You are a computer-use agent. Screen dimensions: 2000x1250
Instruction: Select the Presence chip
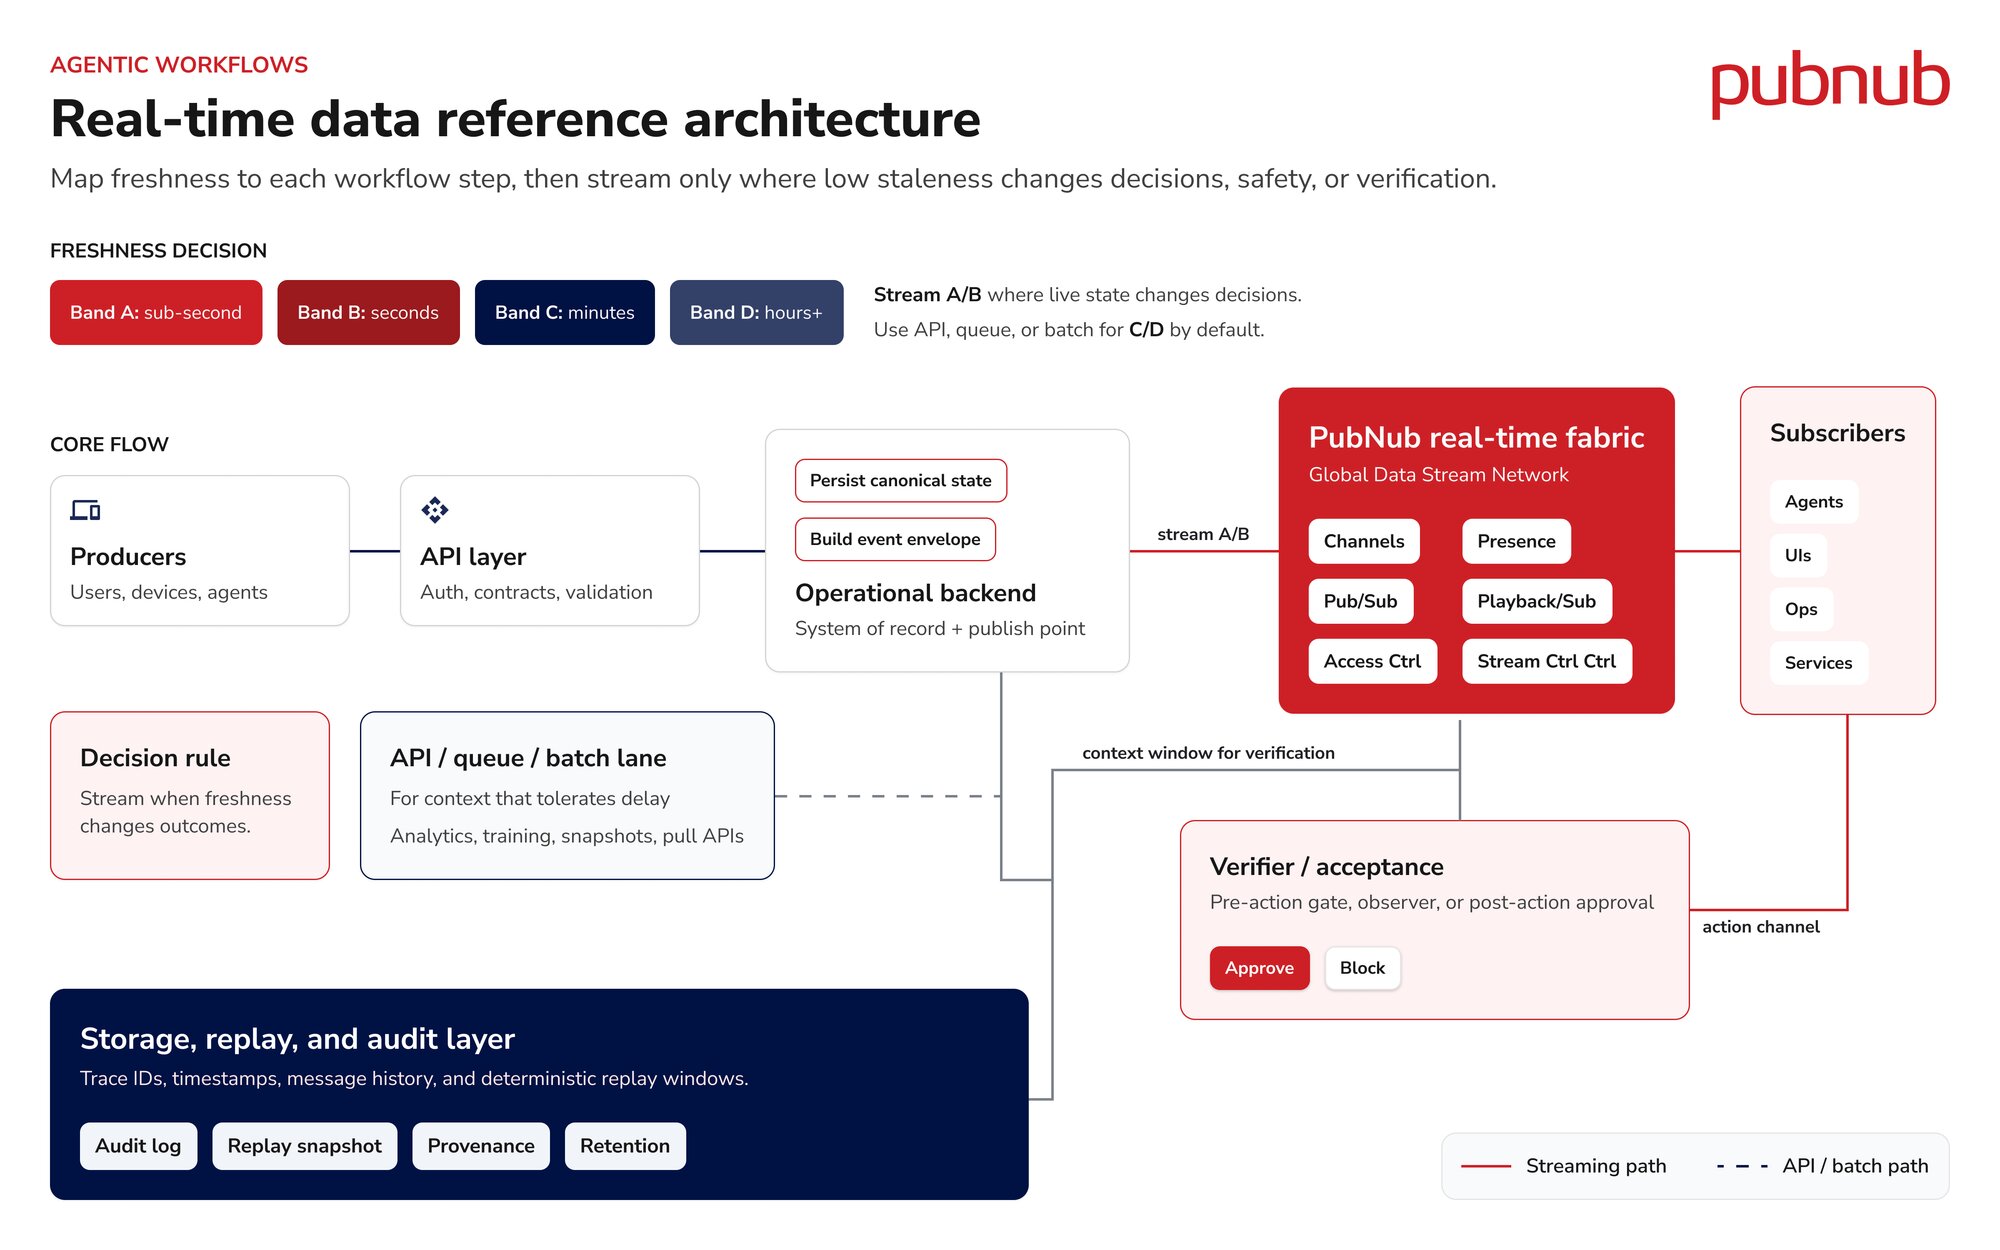click(1516, 541)
